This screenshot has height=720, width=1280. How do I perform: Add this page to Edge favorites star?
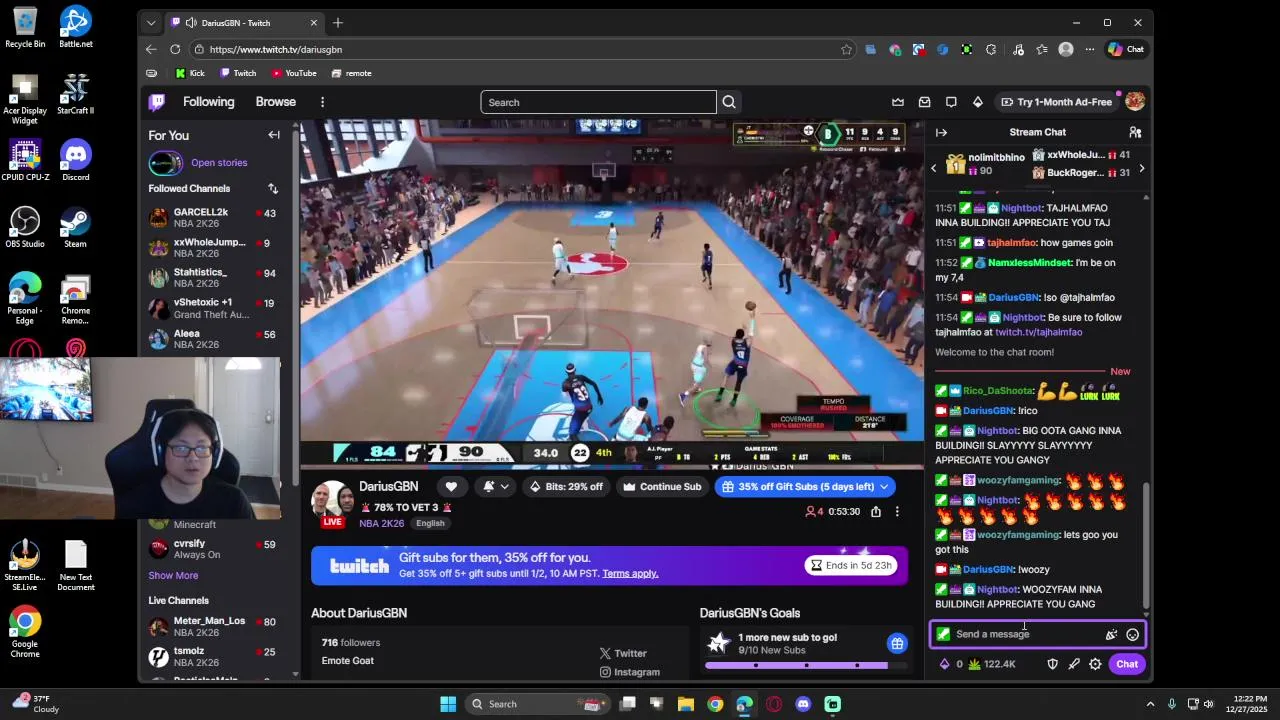pos(846,49)
